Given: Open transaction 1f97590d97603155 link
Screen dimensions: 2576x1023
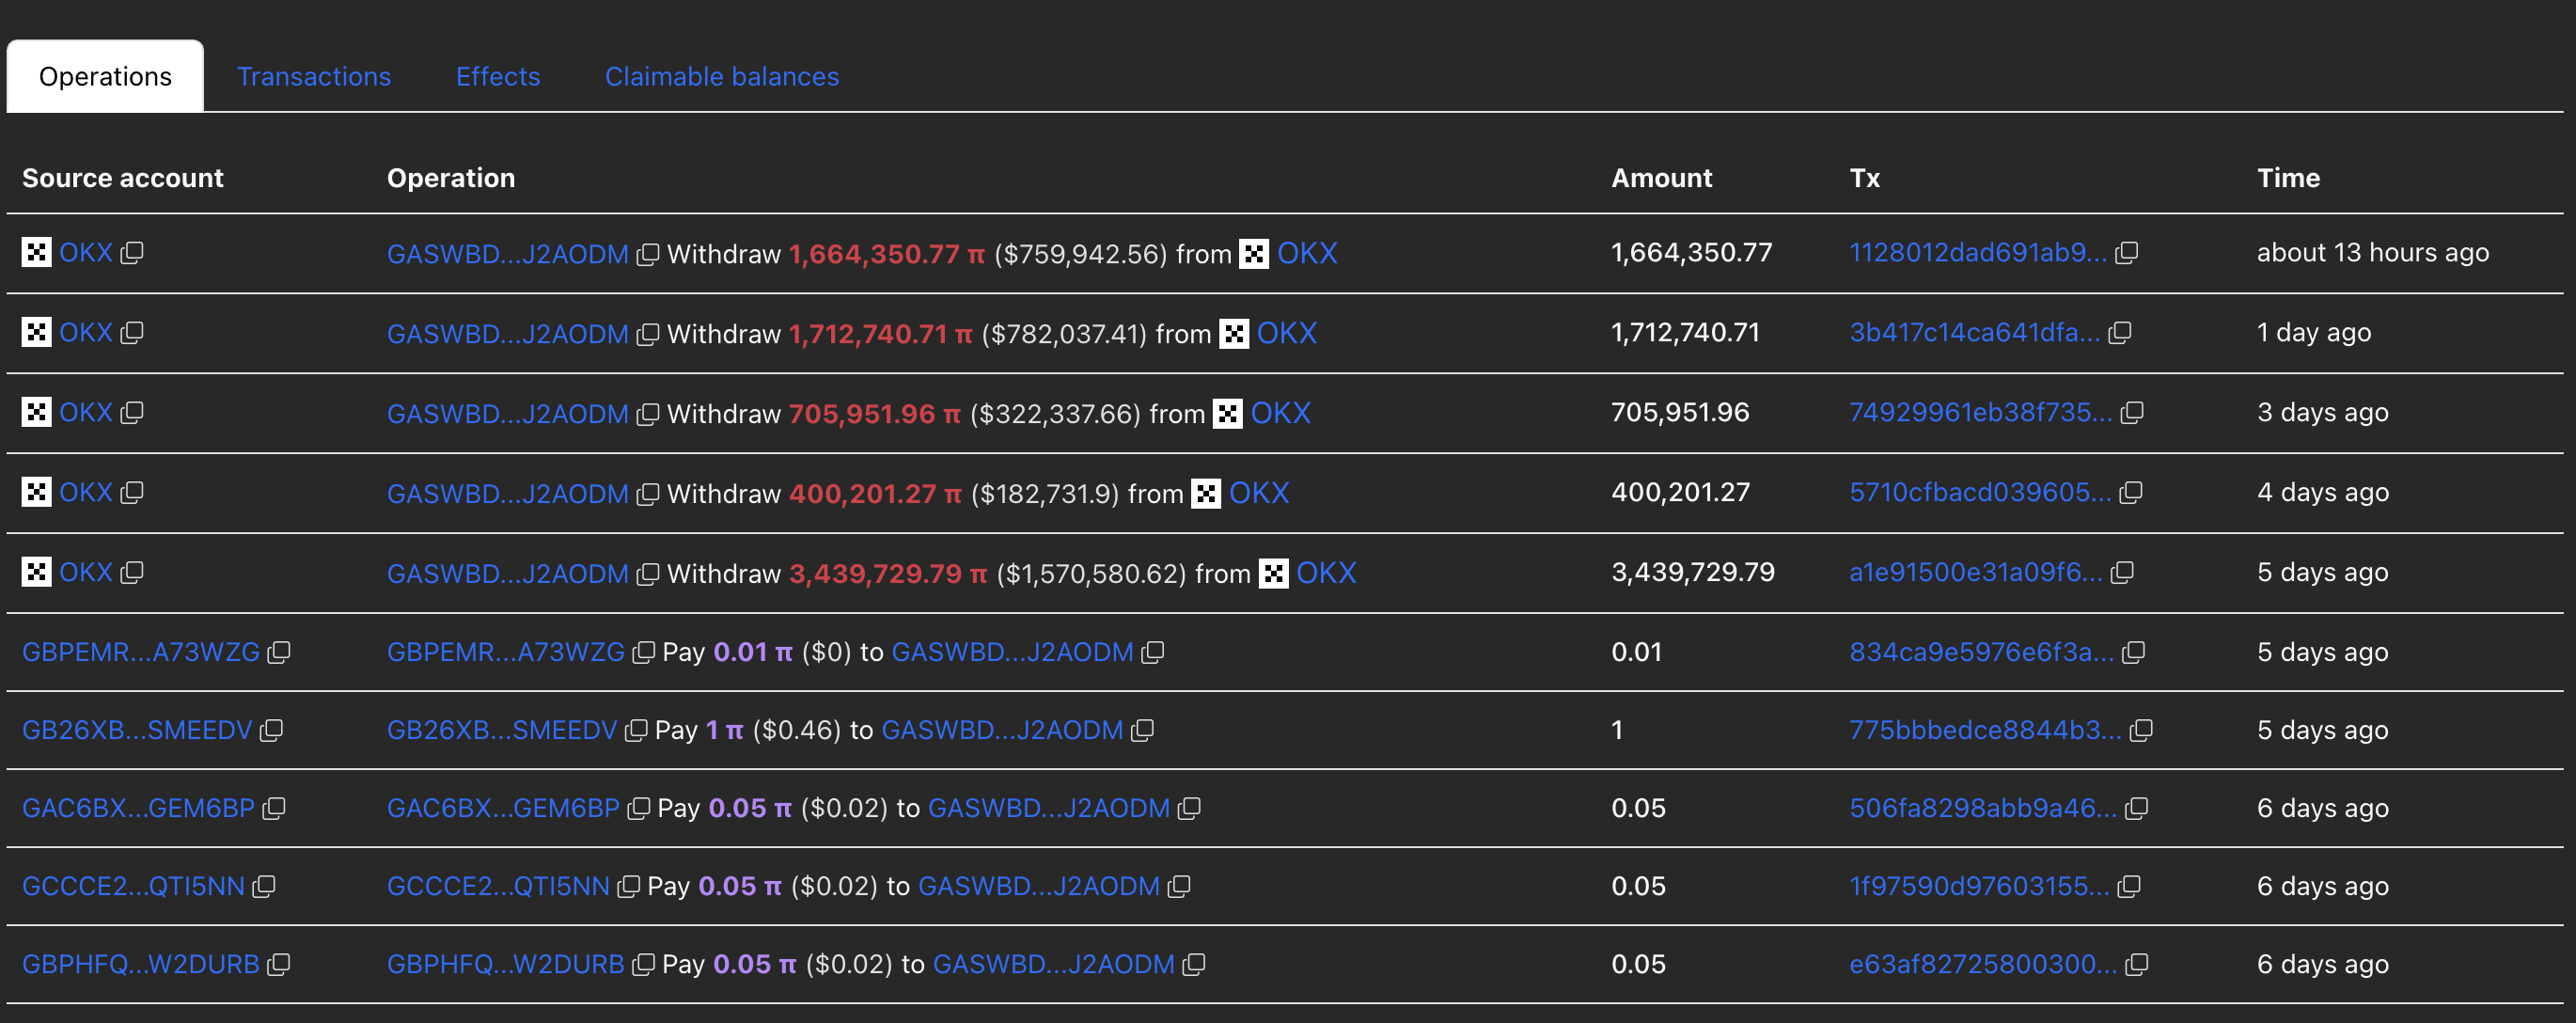Looking at the screenshot, I should pos(1978,887).
